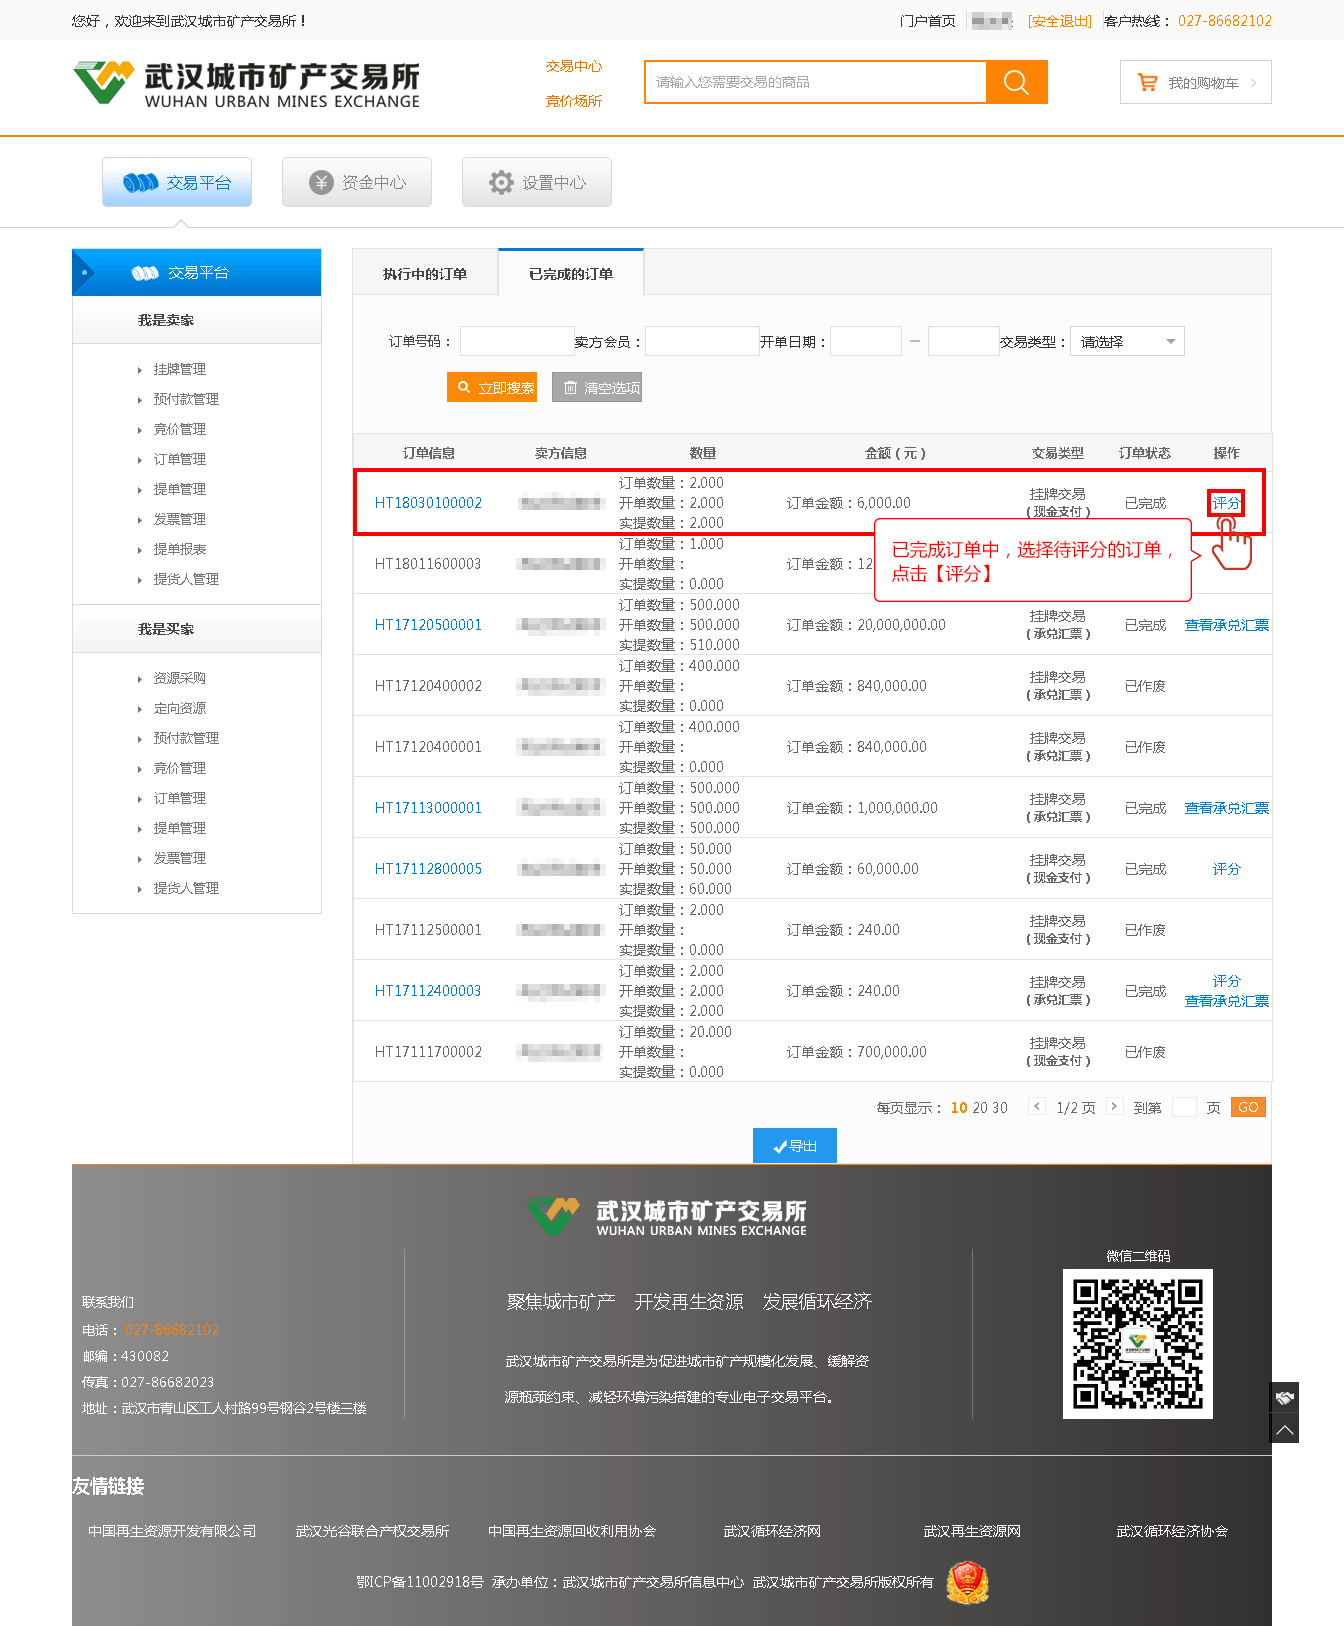Image resolution: width=1344 pixels, height=1626 pixels.
Task: Expand 挂牌管理 under seller menu
Action: click(180, 369)
